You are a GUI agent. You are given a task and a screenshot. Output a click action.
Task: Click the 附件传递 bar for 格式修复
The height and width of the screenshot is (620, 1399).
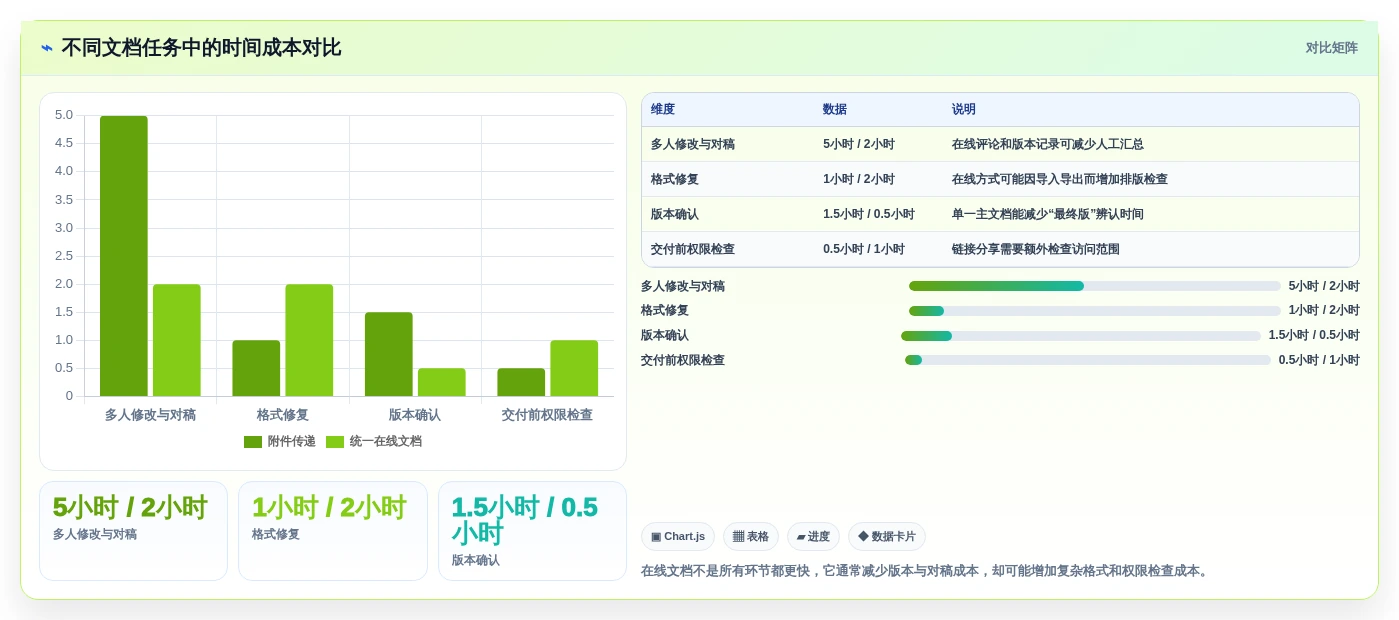pos(256,368)
